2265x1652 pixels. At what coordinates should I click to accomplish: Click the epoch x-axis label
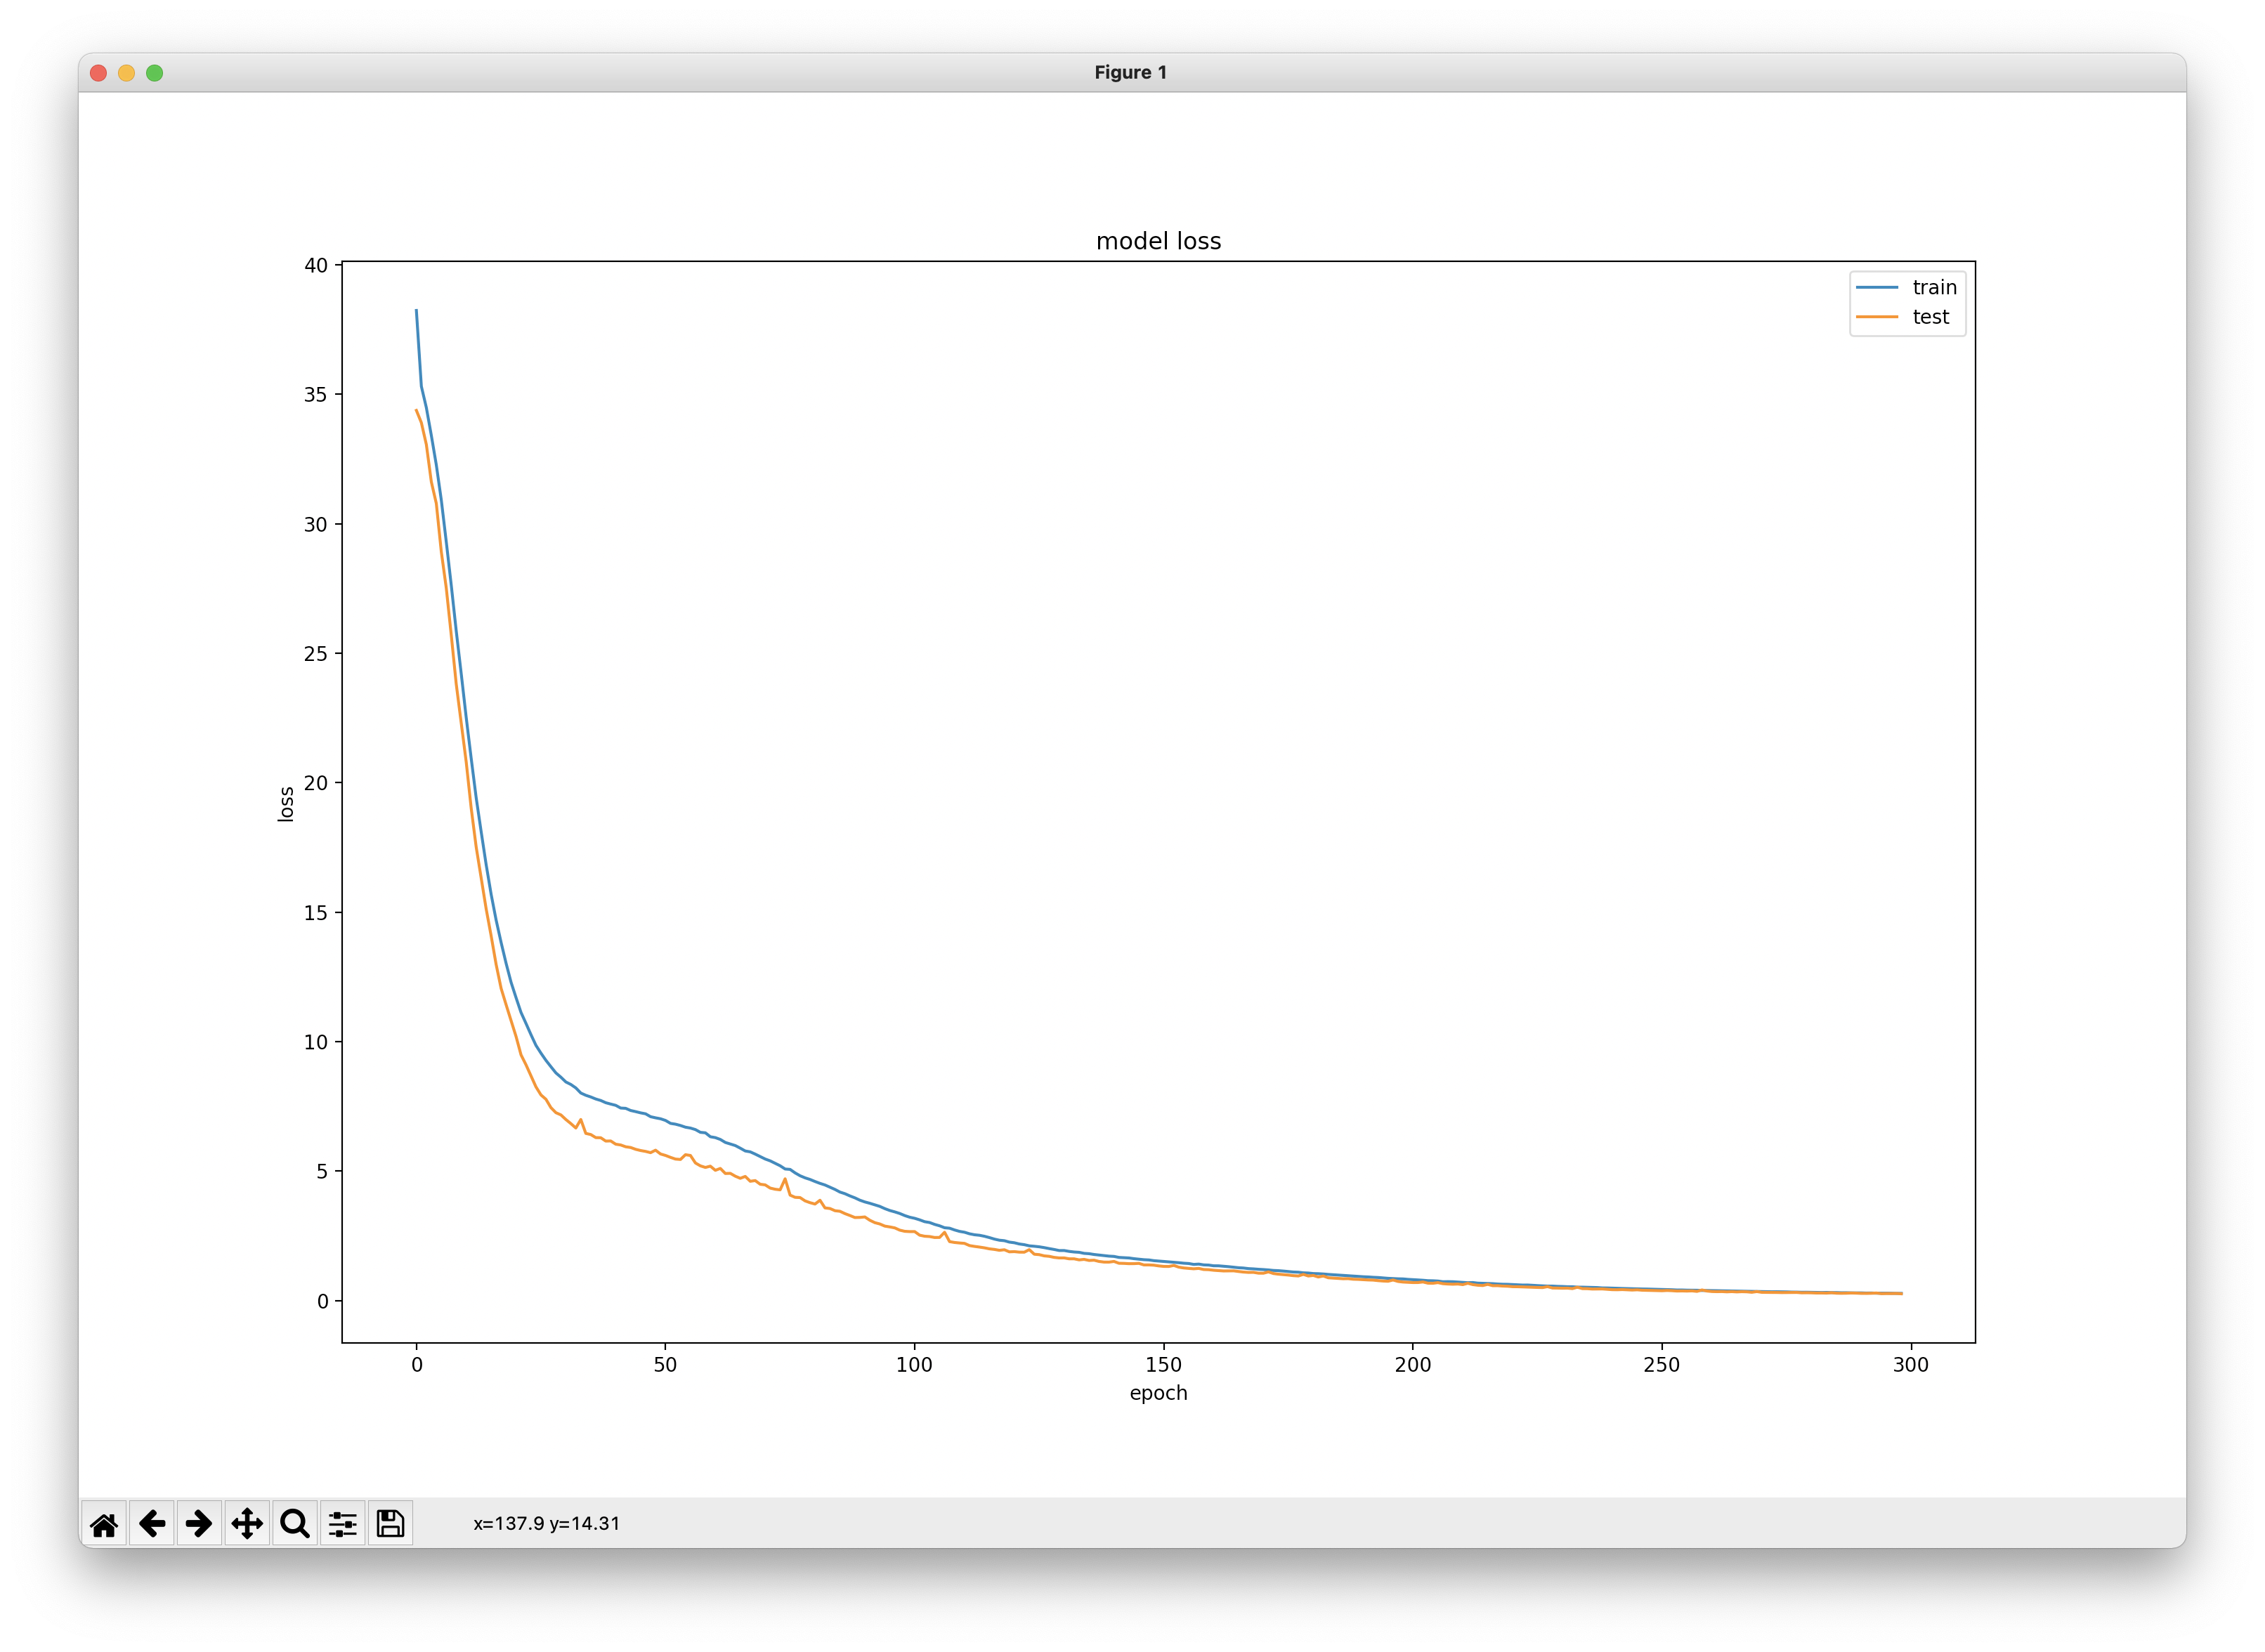point(1158,1393)
